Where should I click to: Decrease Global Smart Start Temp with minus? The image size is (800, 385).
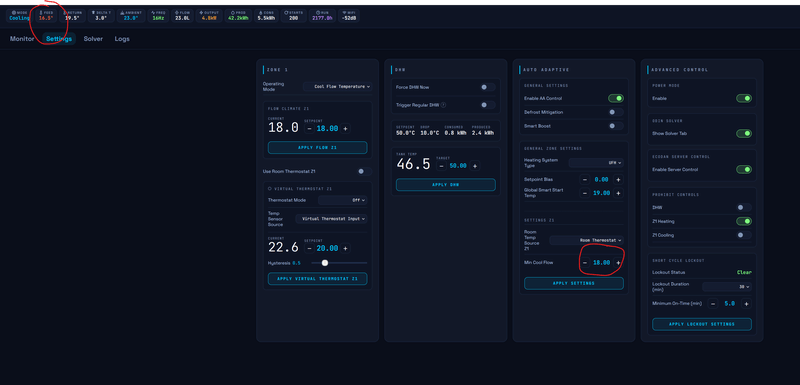point(585,193)
